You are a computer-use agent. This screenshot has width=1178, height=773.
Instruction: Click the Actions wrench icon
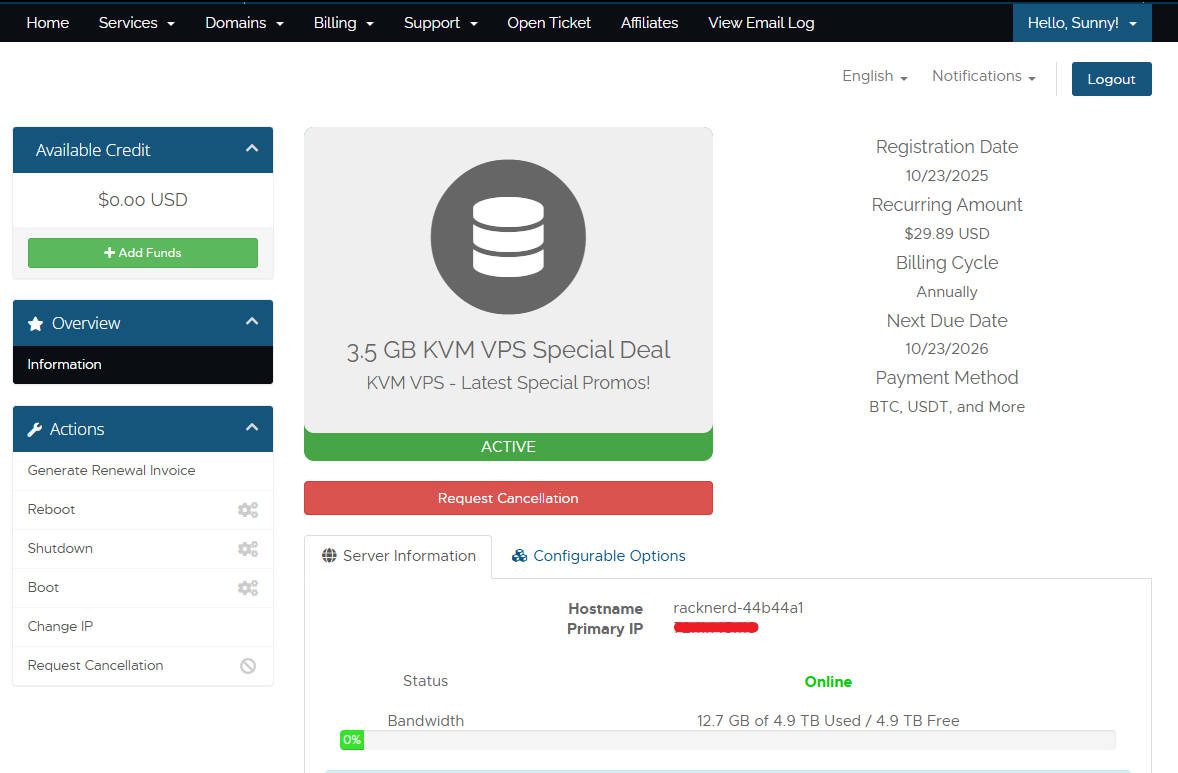pos(35,430)
